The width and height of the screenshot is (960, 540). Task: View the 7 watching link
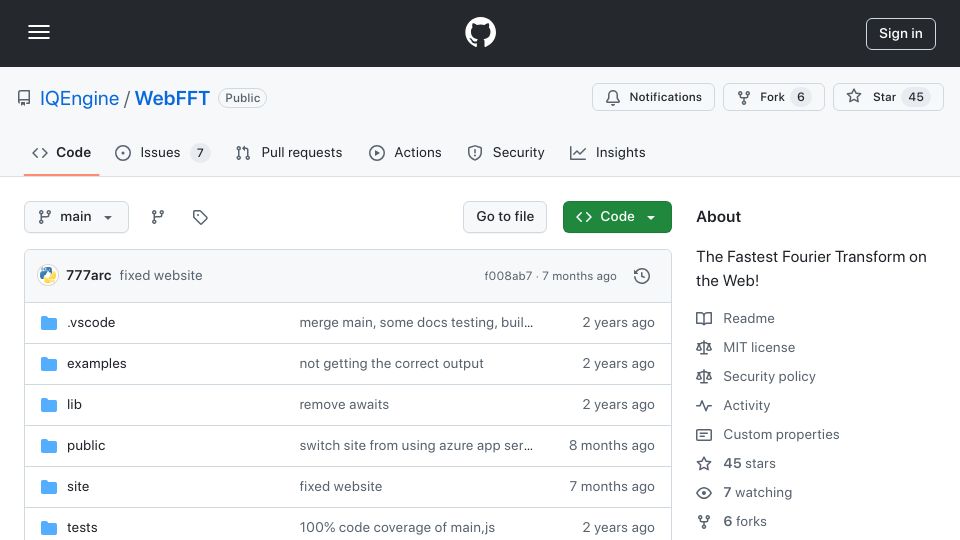[x=757, y=493]
